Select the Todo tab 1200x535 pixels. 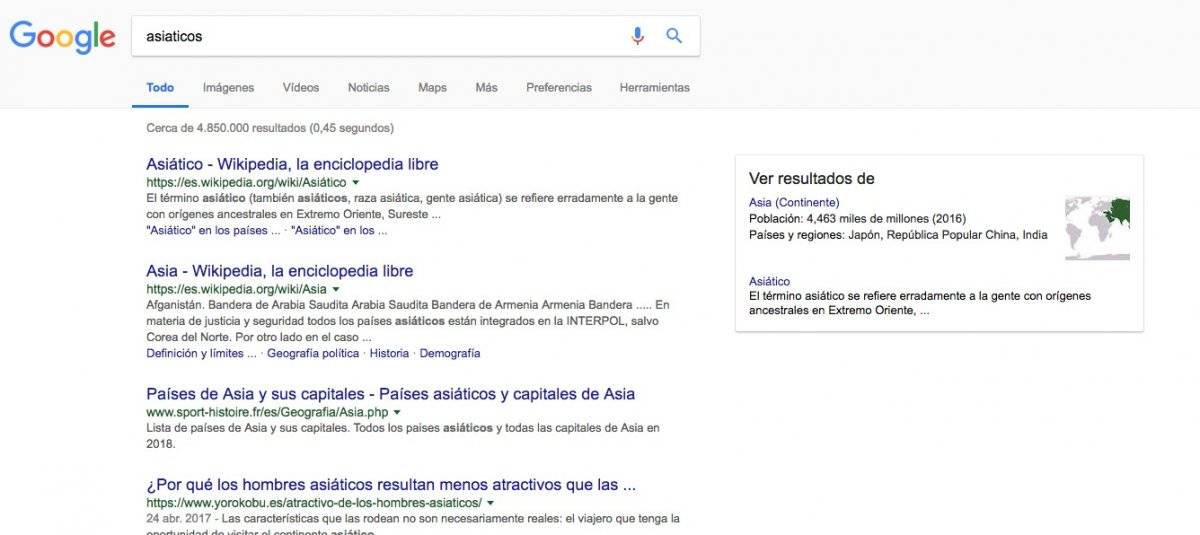click(160, 88)
